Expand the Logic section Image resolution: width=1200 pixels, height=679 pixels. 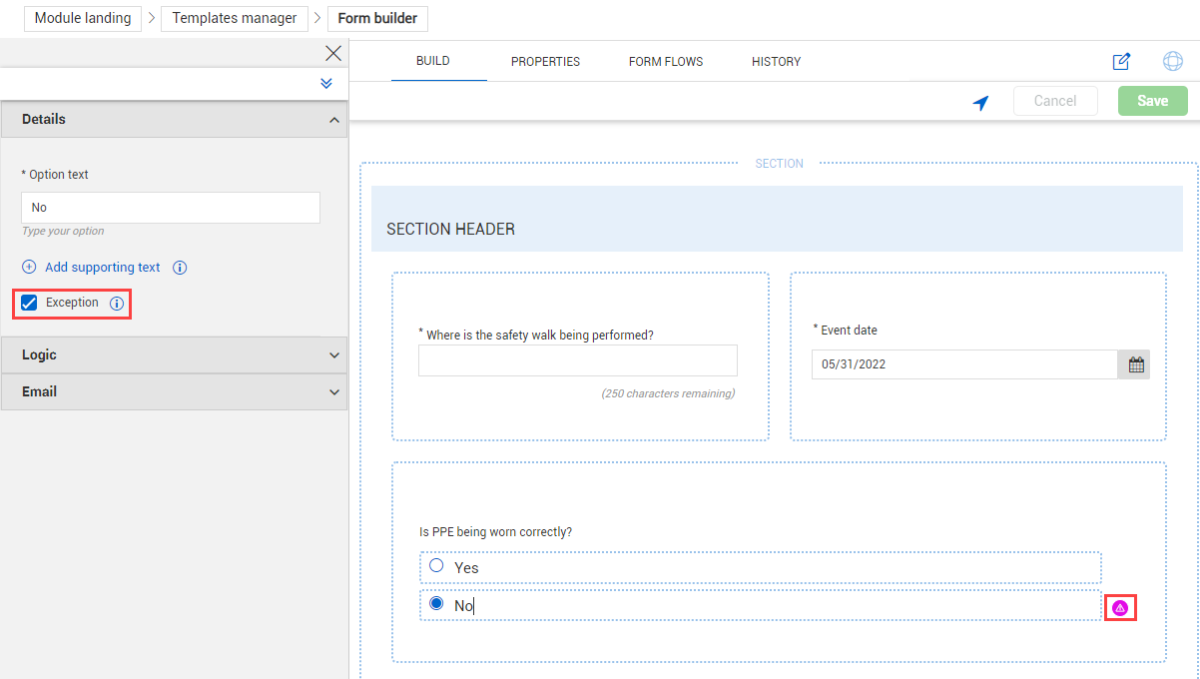coord(334,356)
